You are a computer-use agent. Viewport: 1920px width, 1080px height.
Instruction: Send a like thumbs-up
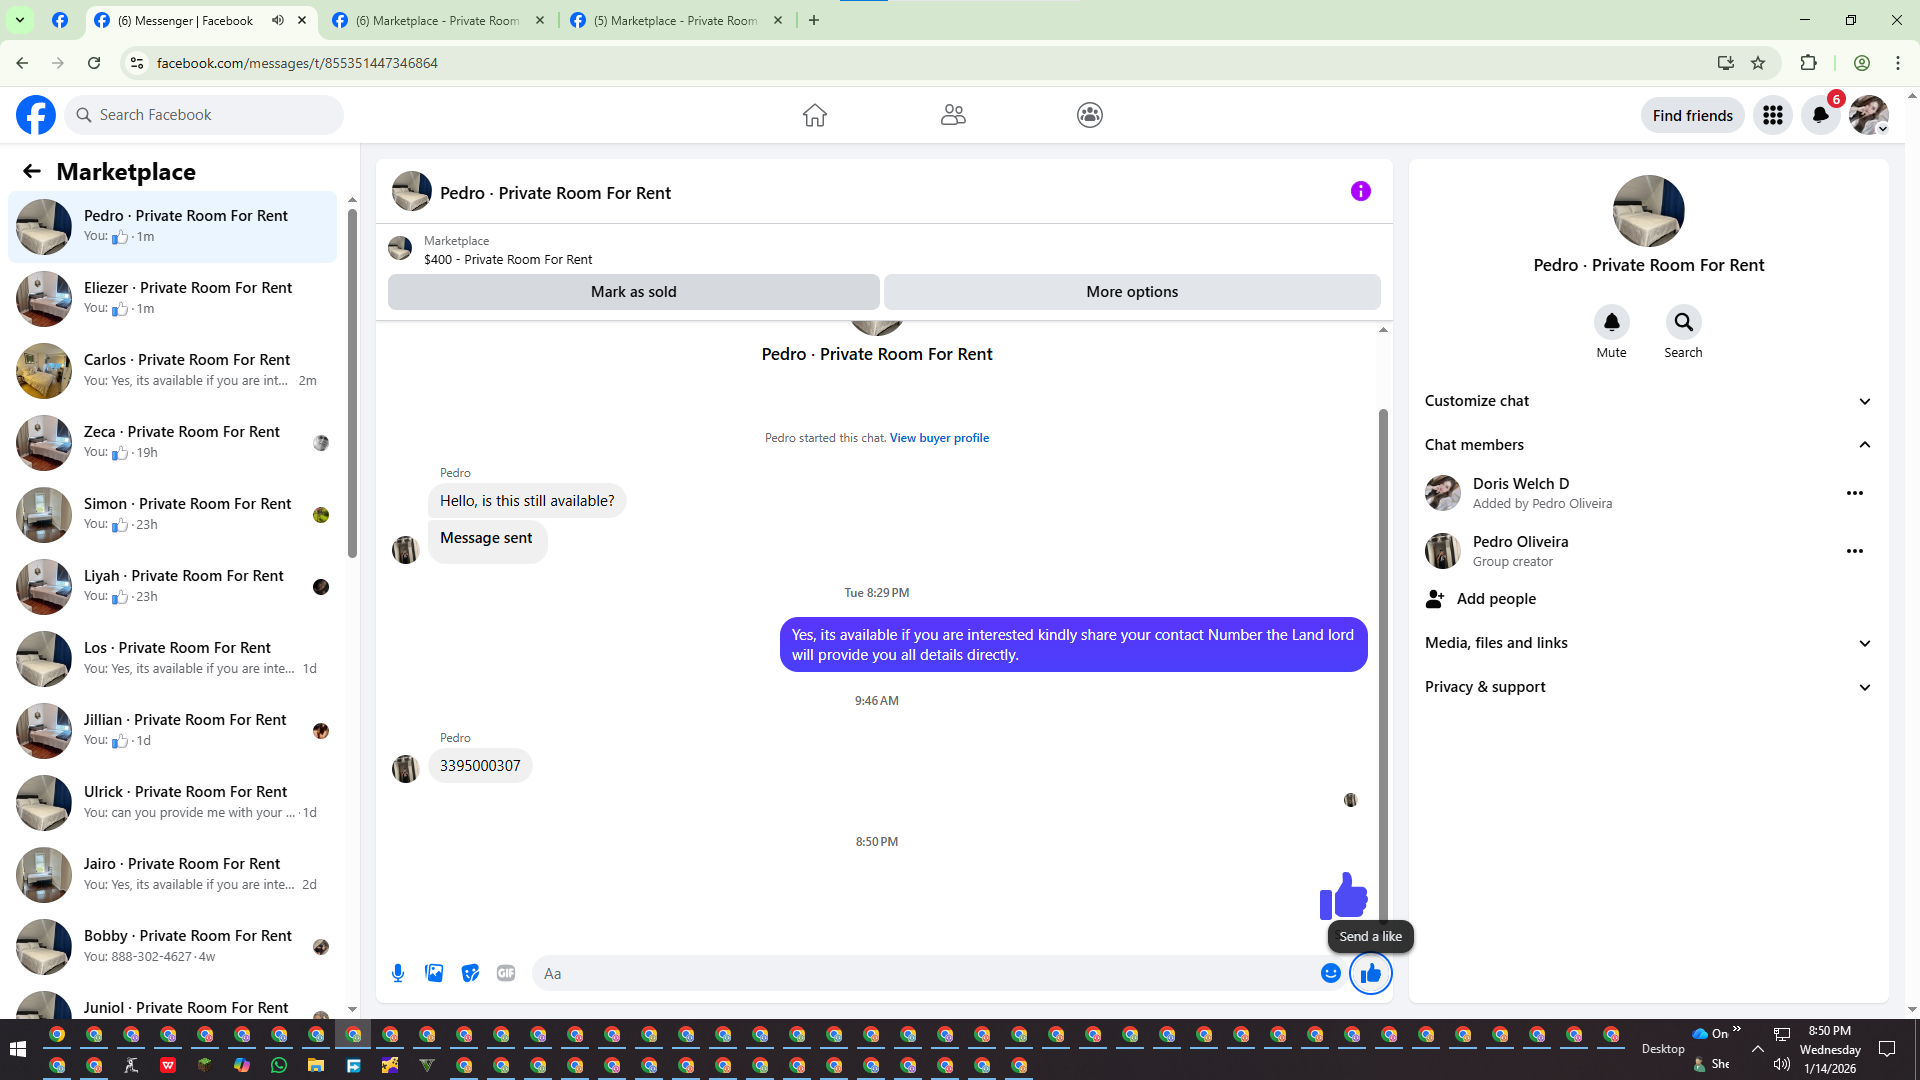[x=1370, y=973]
